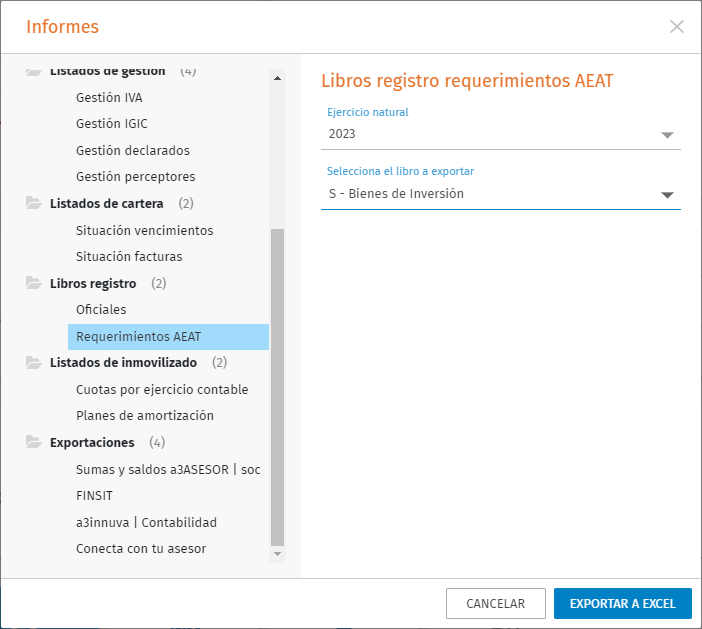The image size is (702, 629).
Task: Click the S - Bienes de Inversión field
Action: (501, 194)
